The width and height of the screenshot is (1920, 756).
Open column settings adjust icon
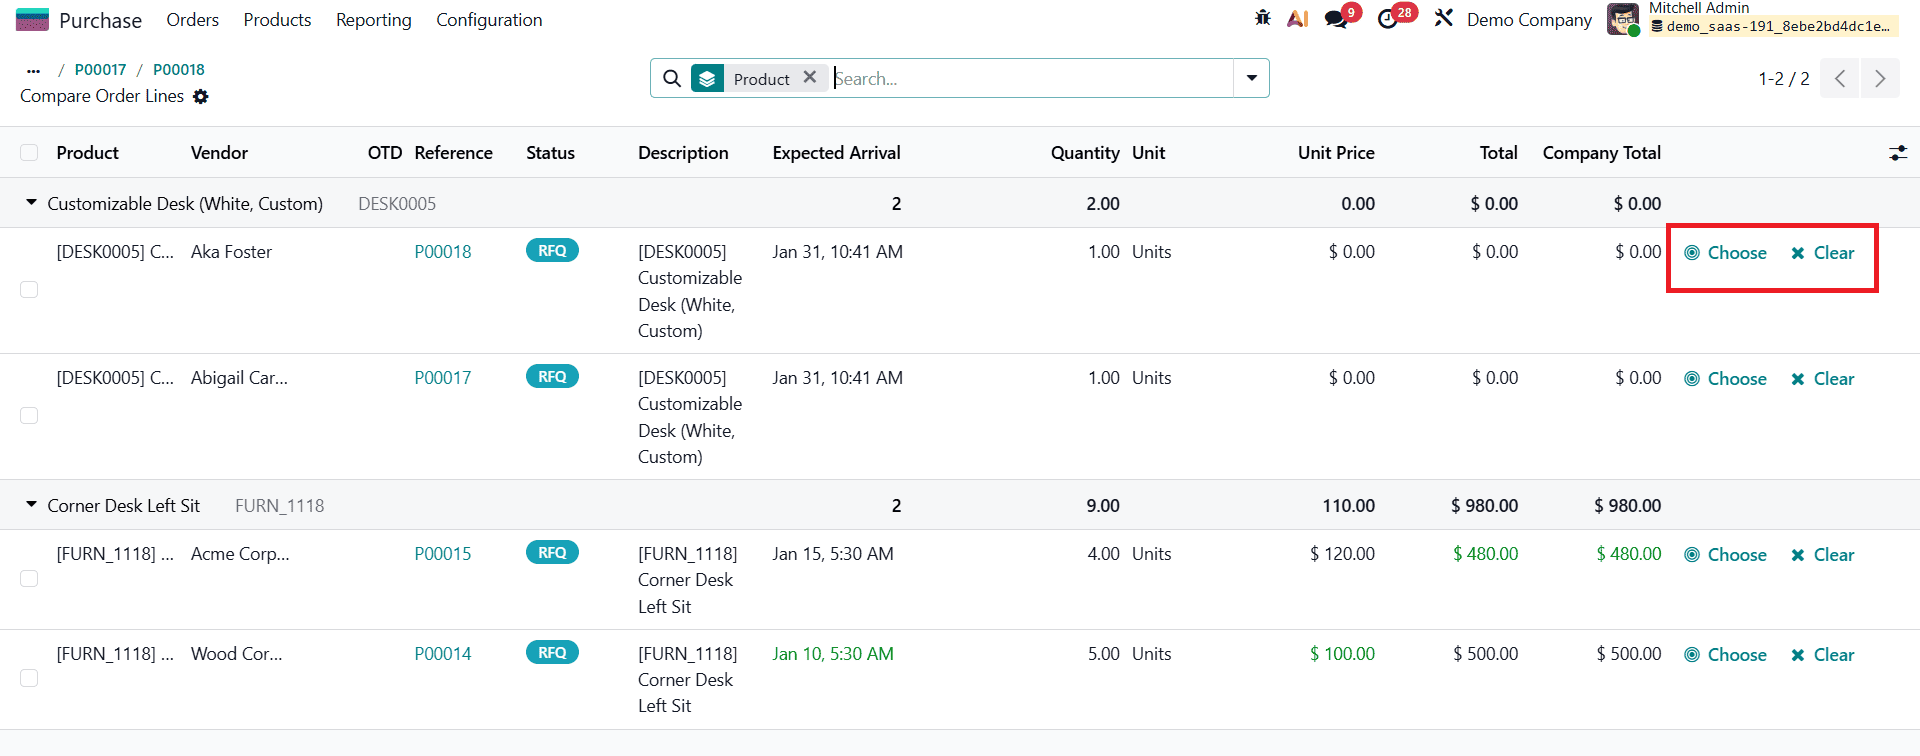(1897, 153)
